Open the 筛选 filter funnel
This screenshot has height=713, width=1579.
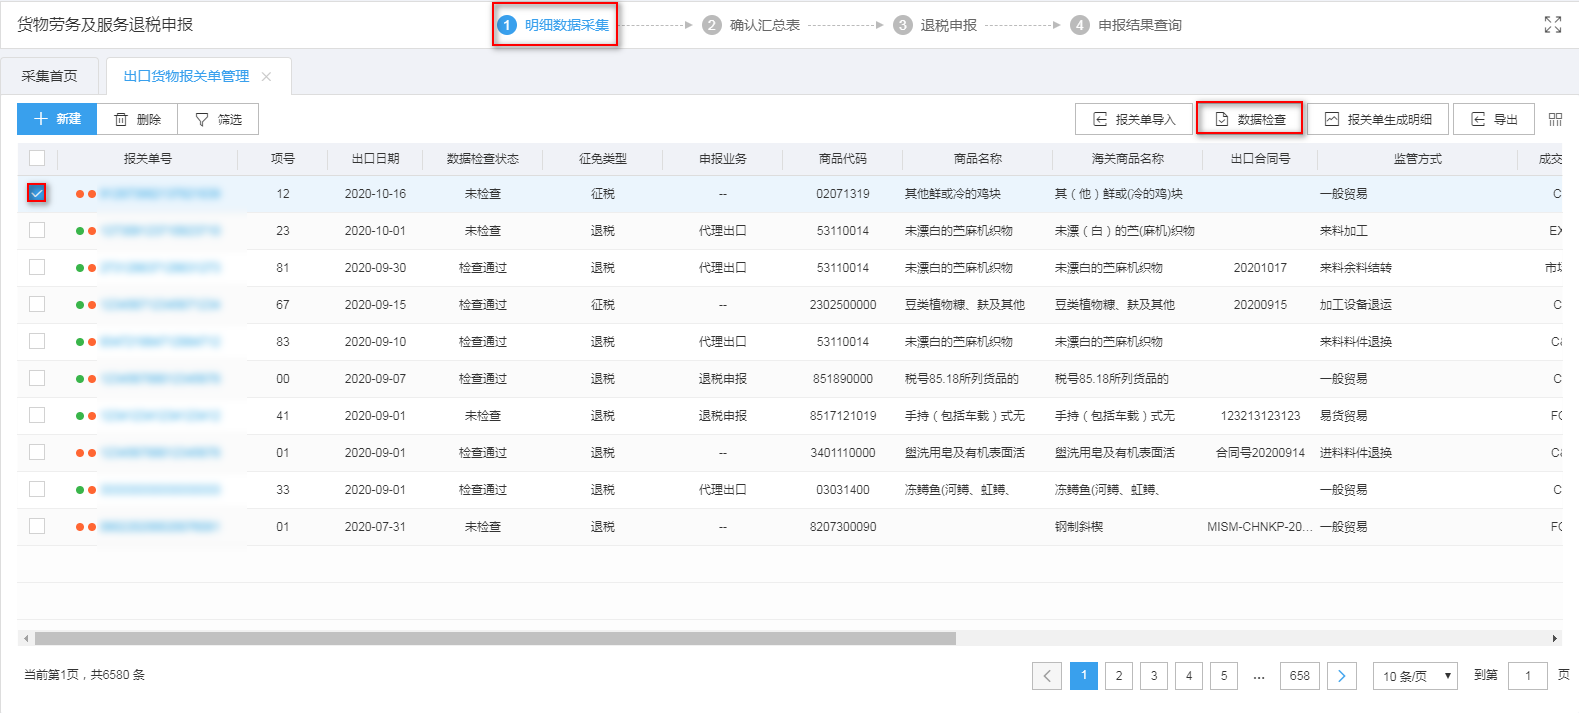click(x=218, y=119)
